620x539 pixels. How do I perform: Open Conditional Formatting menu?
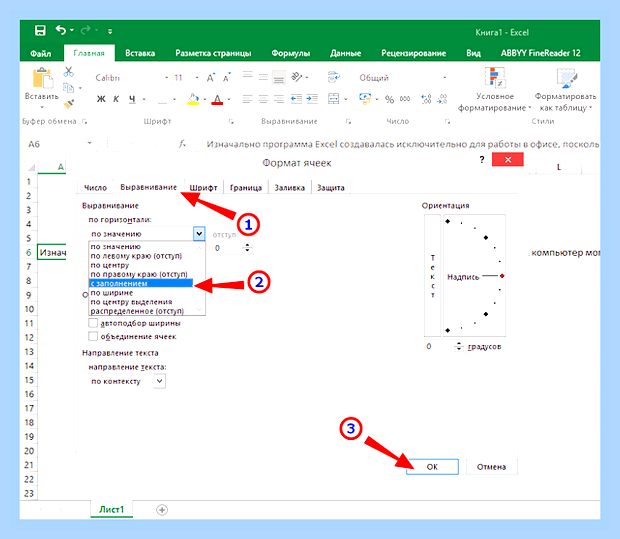point(495,90)
